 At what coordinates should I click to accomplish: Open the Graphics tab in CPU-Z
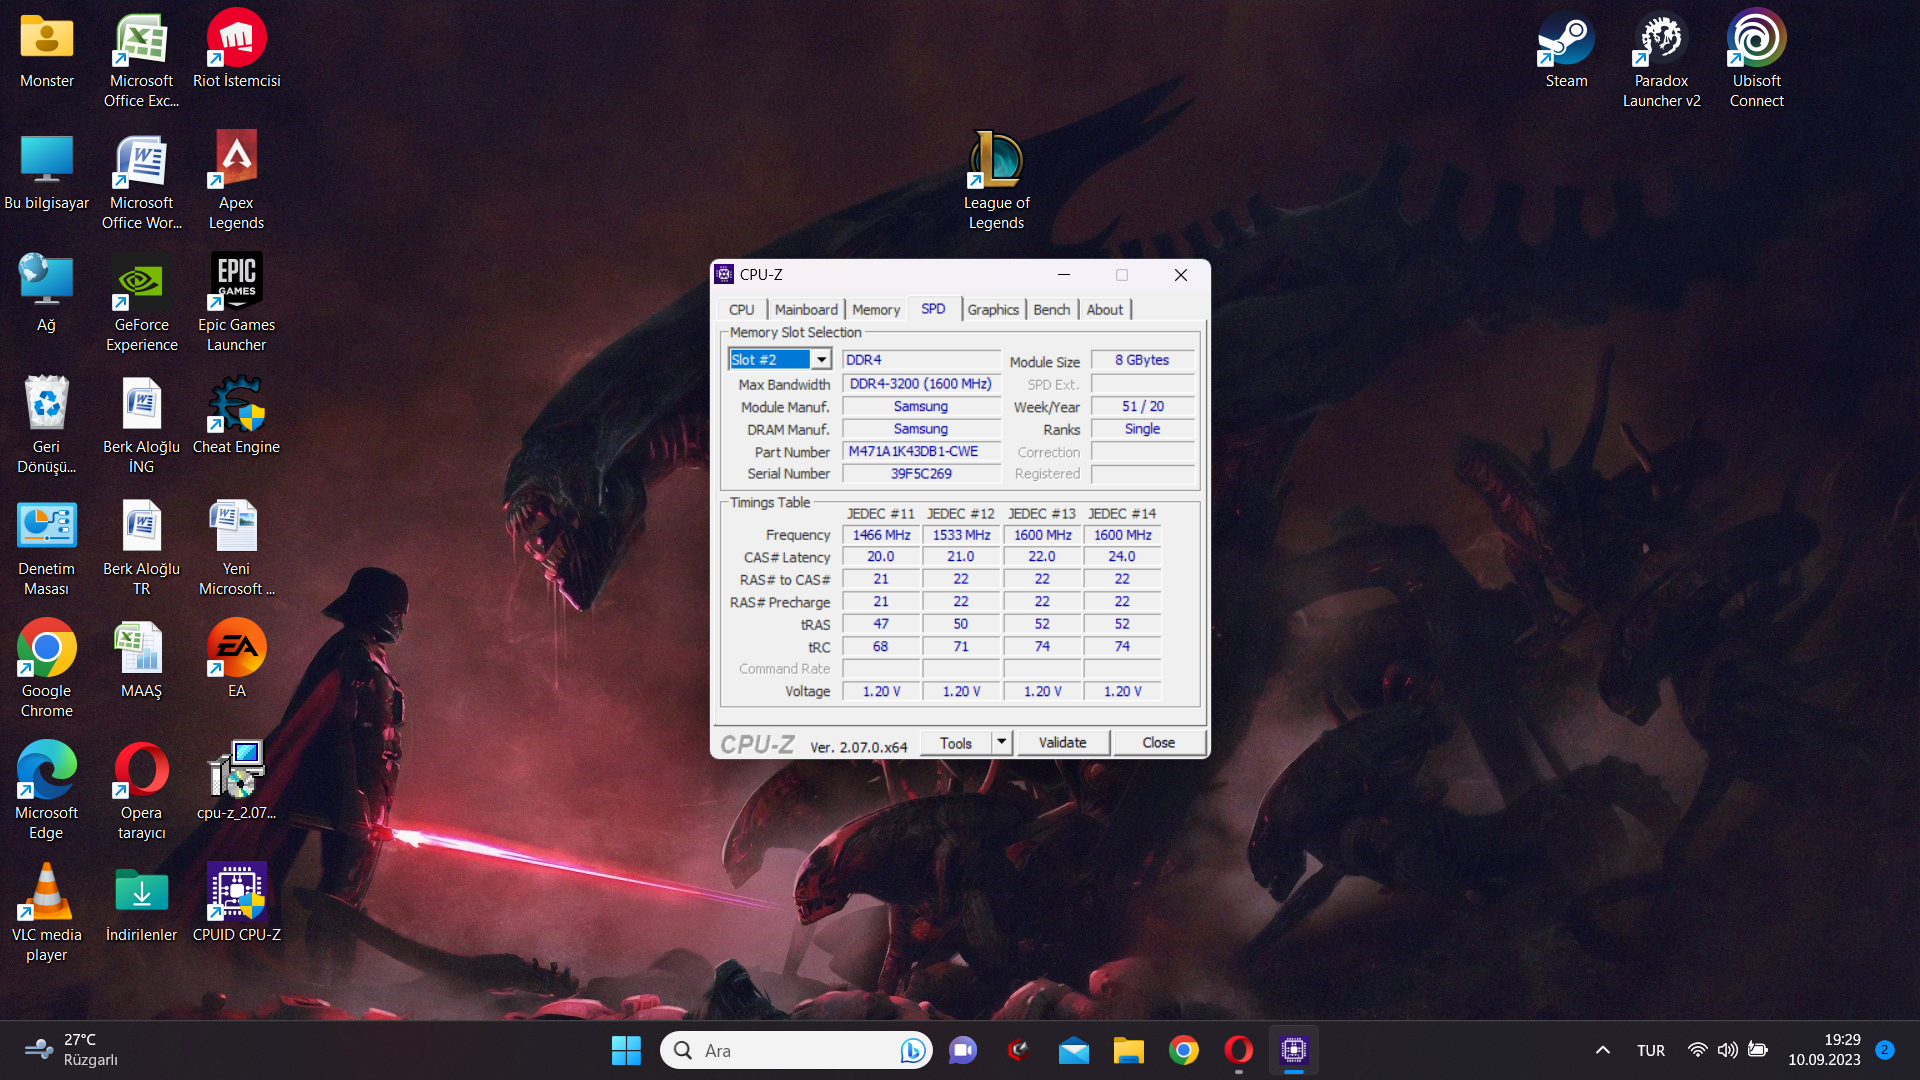(x=992, y=310)
